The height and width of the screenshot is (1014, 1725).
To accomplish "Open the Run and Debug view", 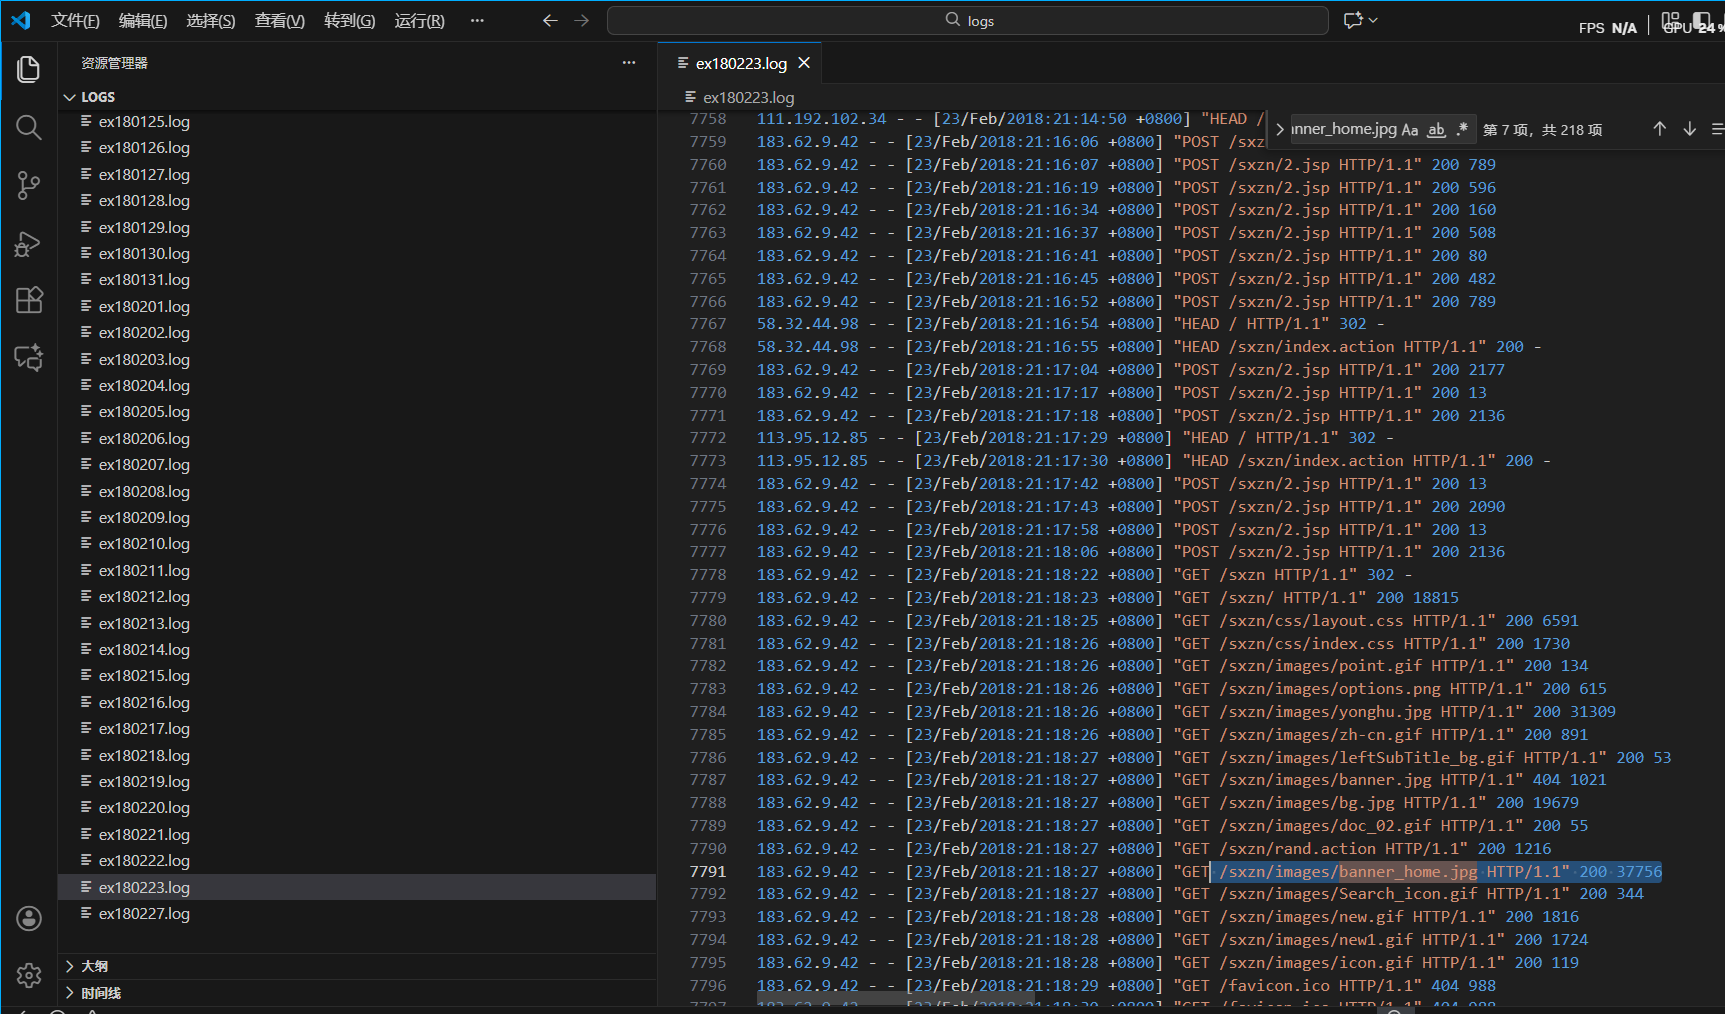I will pos(29,243).
